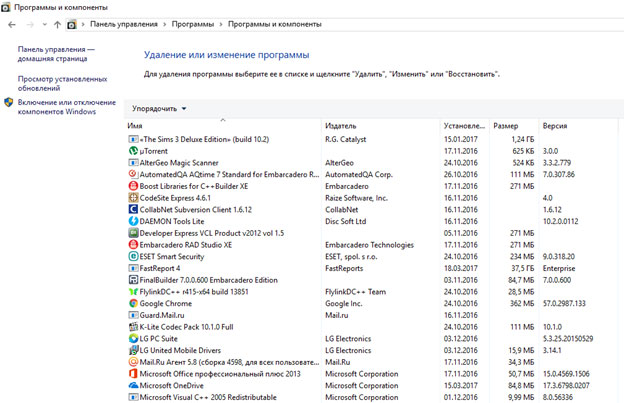Open the 'Упорядочить' dropdown menu
The height and width of the screenshot is (403, 624).
[x=159, y=109]
